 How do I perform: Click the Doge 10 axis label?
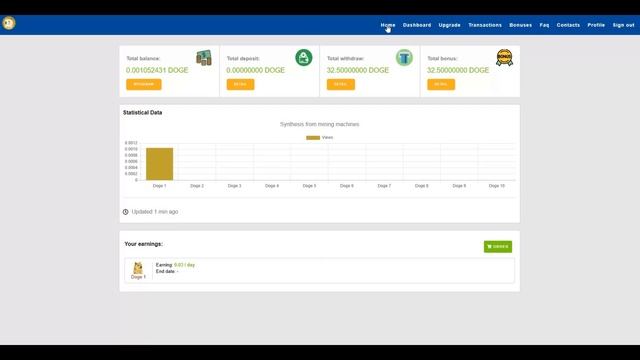coord(497,186)
